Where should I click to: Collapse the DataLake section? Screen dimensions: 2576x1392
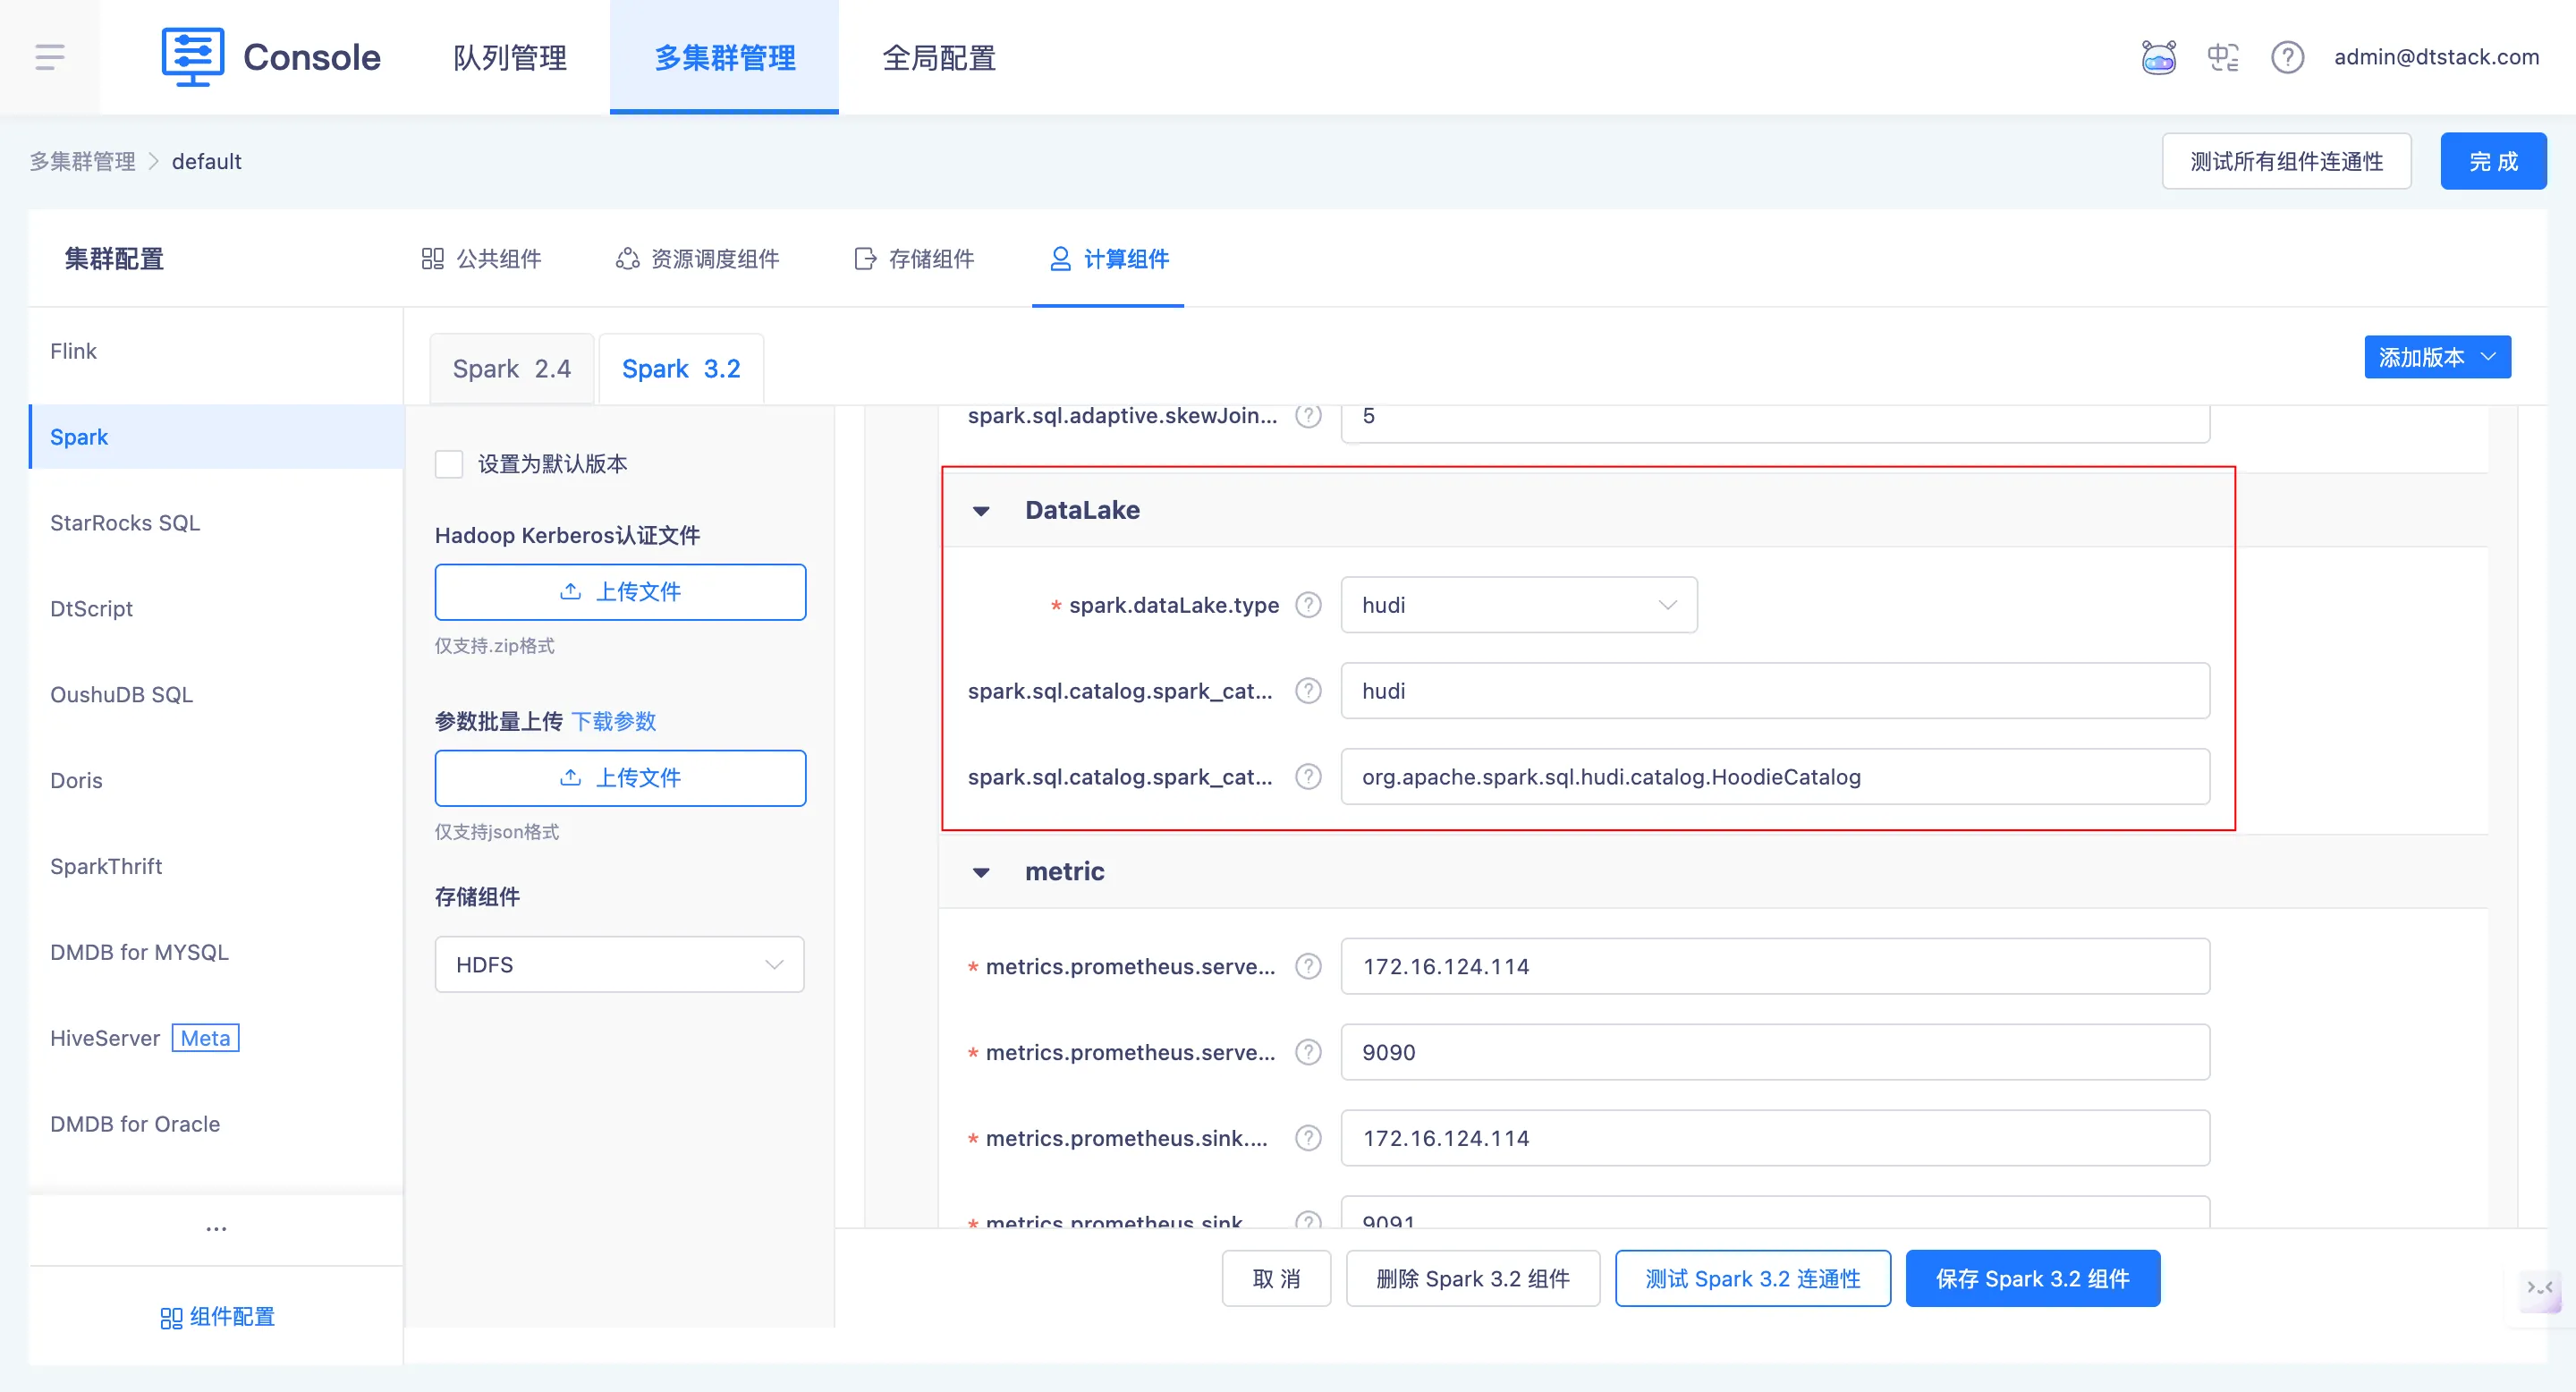click(981, 511)
